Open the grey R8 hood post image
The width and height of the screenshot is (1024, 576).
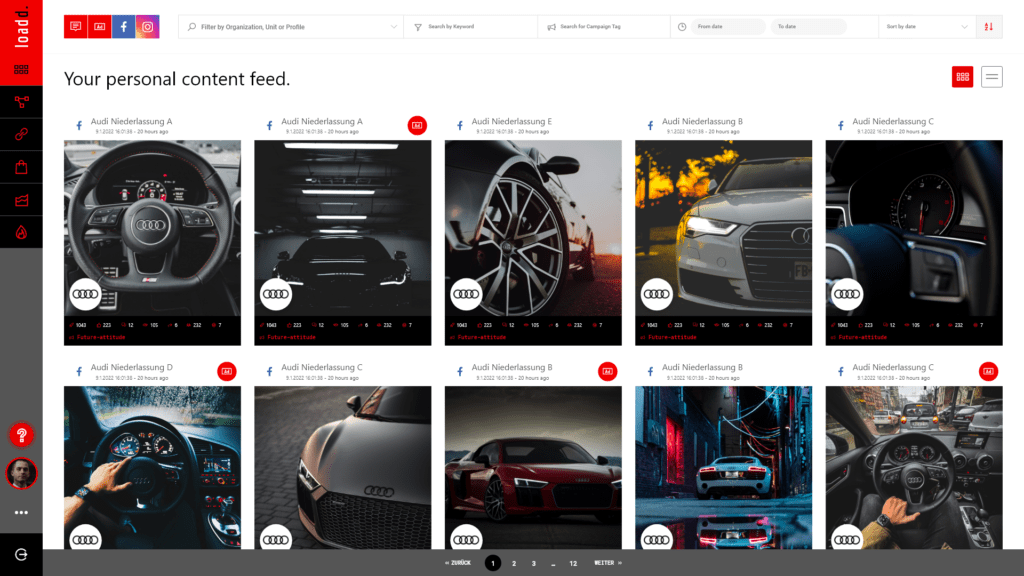[x=343, y=468]
